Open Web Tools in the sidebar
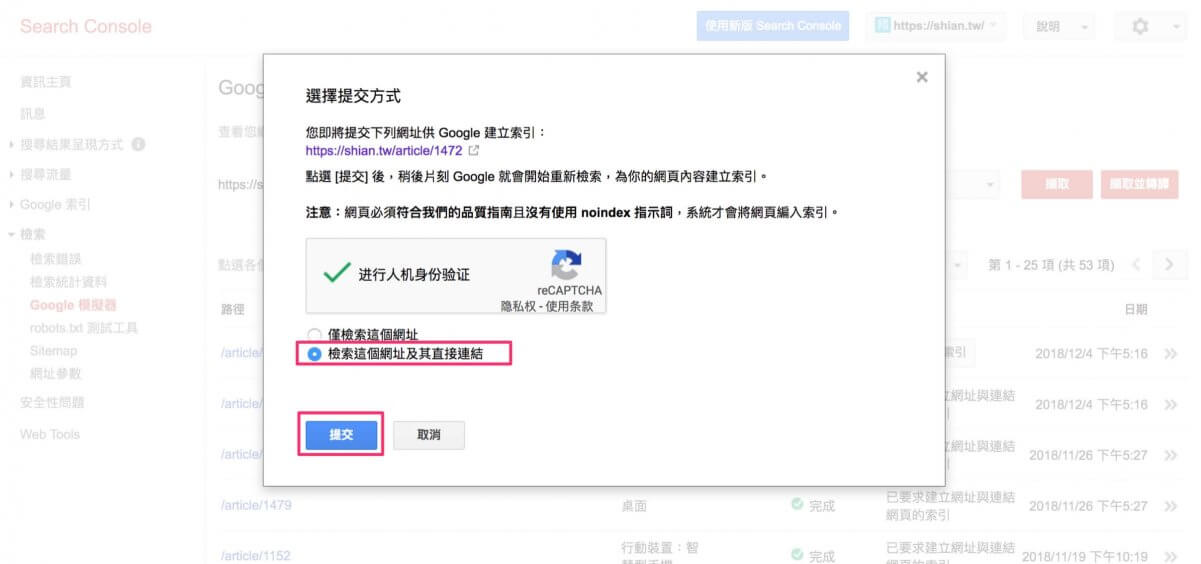This screenshot has height=564, width=1201. point(50,434)
